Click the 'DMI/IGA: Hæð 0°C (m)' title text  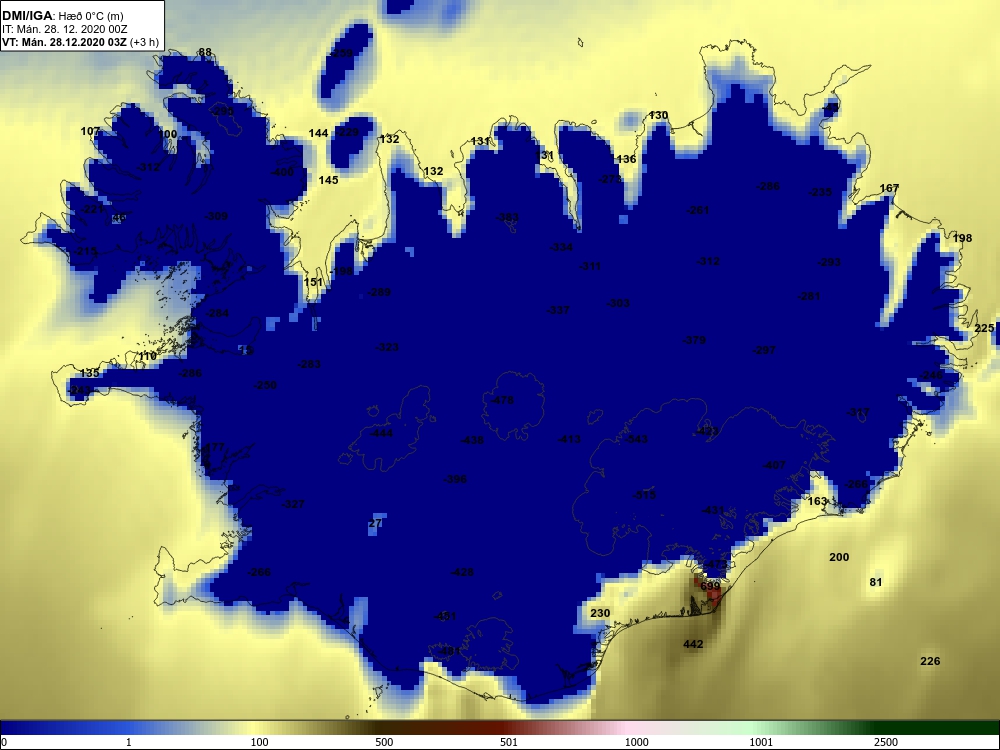coord(62,15)
